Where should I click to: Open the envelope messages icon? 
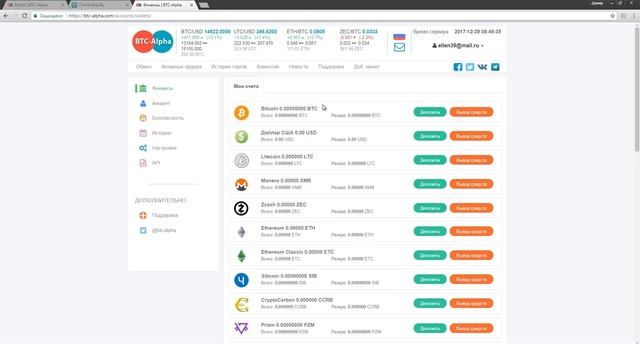pyautogui.click(x=399, y=47)
